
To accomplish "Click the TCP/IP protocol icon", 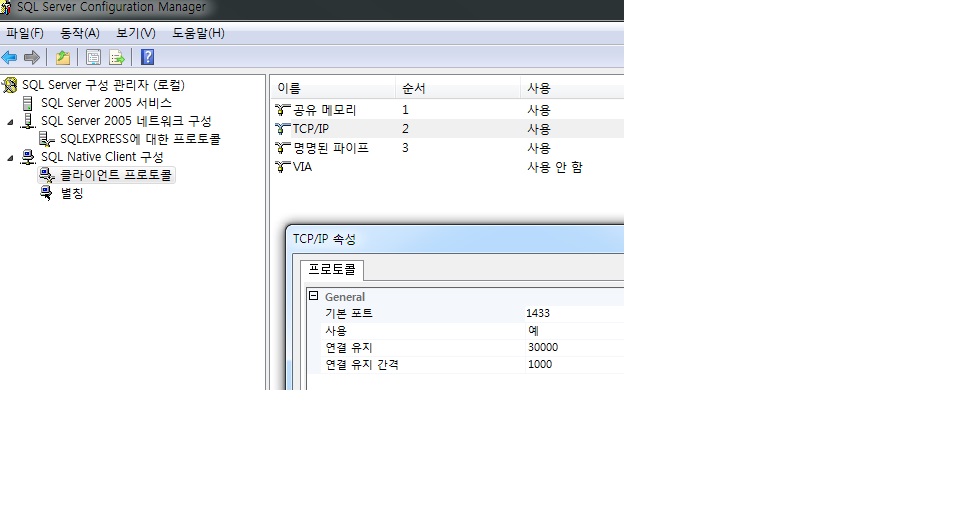I will (x=282, y=129).
